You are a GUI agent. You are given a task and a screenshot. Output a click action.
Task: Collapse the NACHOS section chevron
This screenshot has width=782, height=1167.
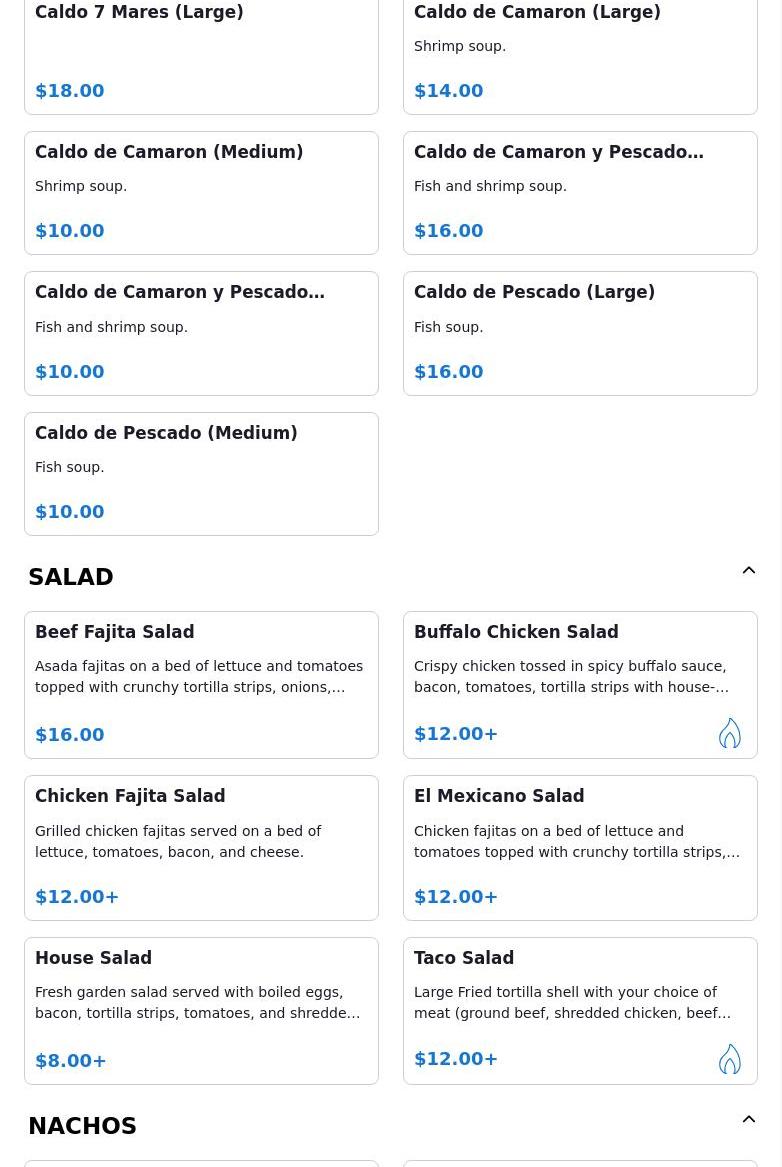[x=749, y=1119]
